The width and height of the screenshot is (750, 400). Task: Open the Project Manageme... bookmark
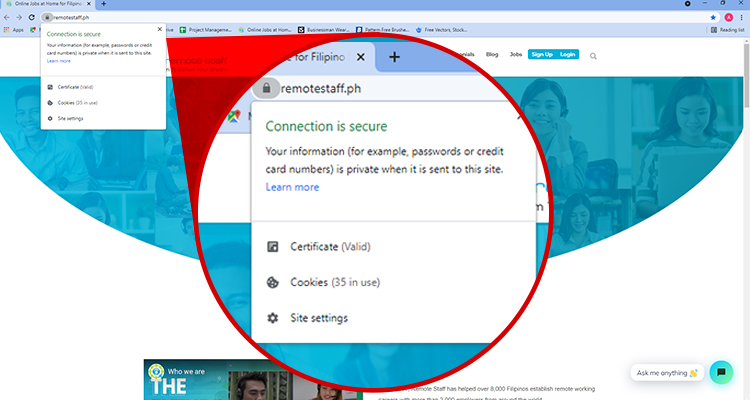click(206, 30)
